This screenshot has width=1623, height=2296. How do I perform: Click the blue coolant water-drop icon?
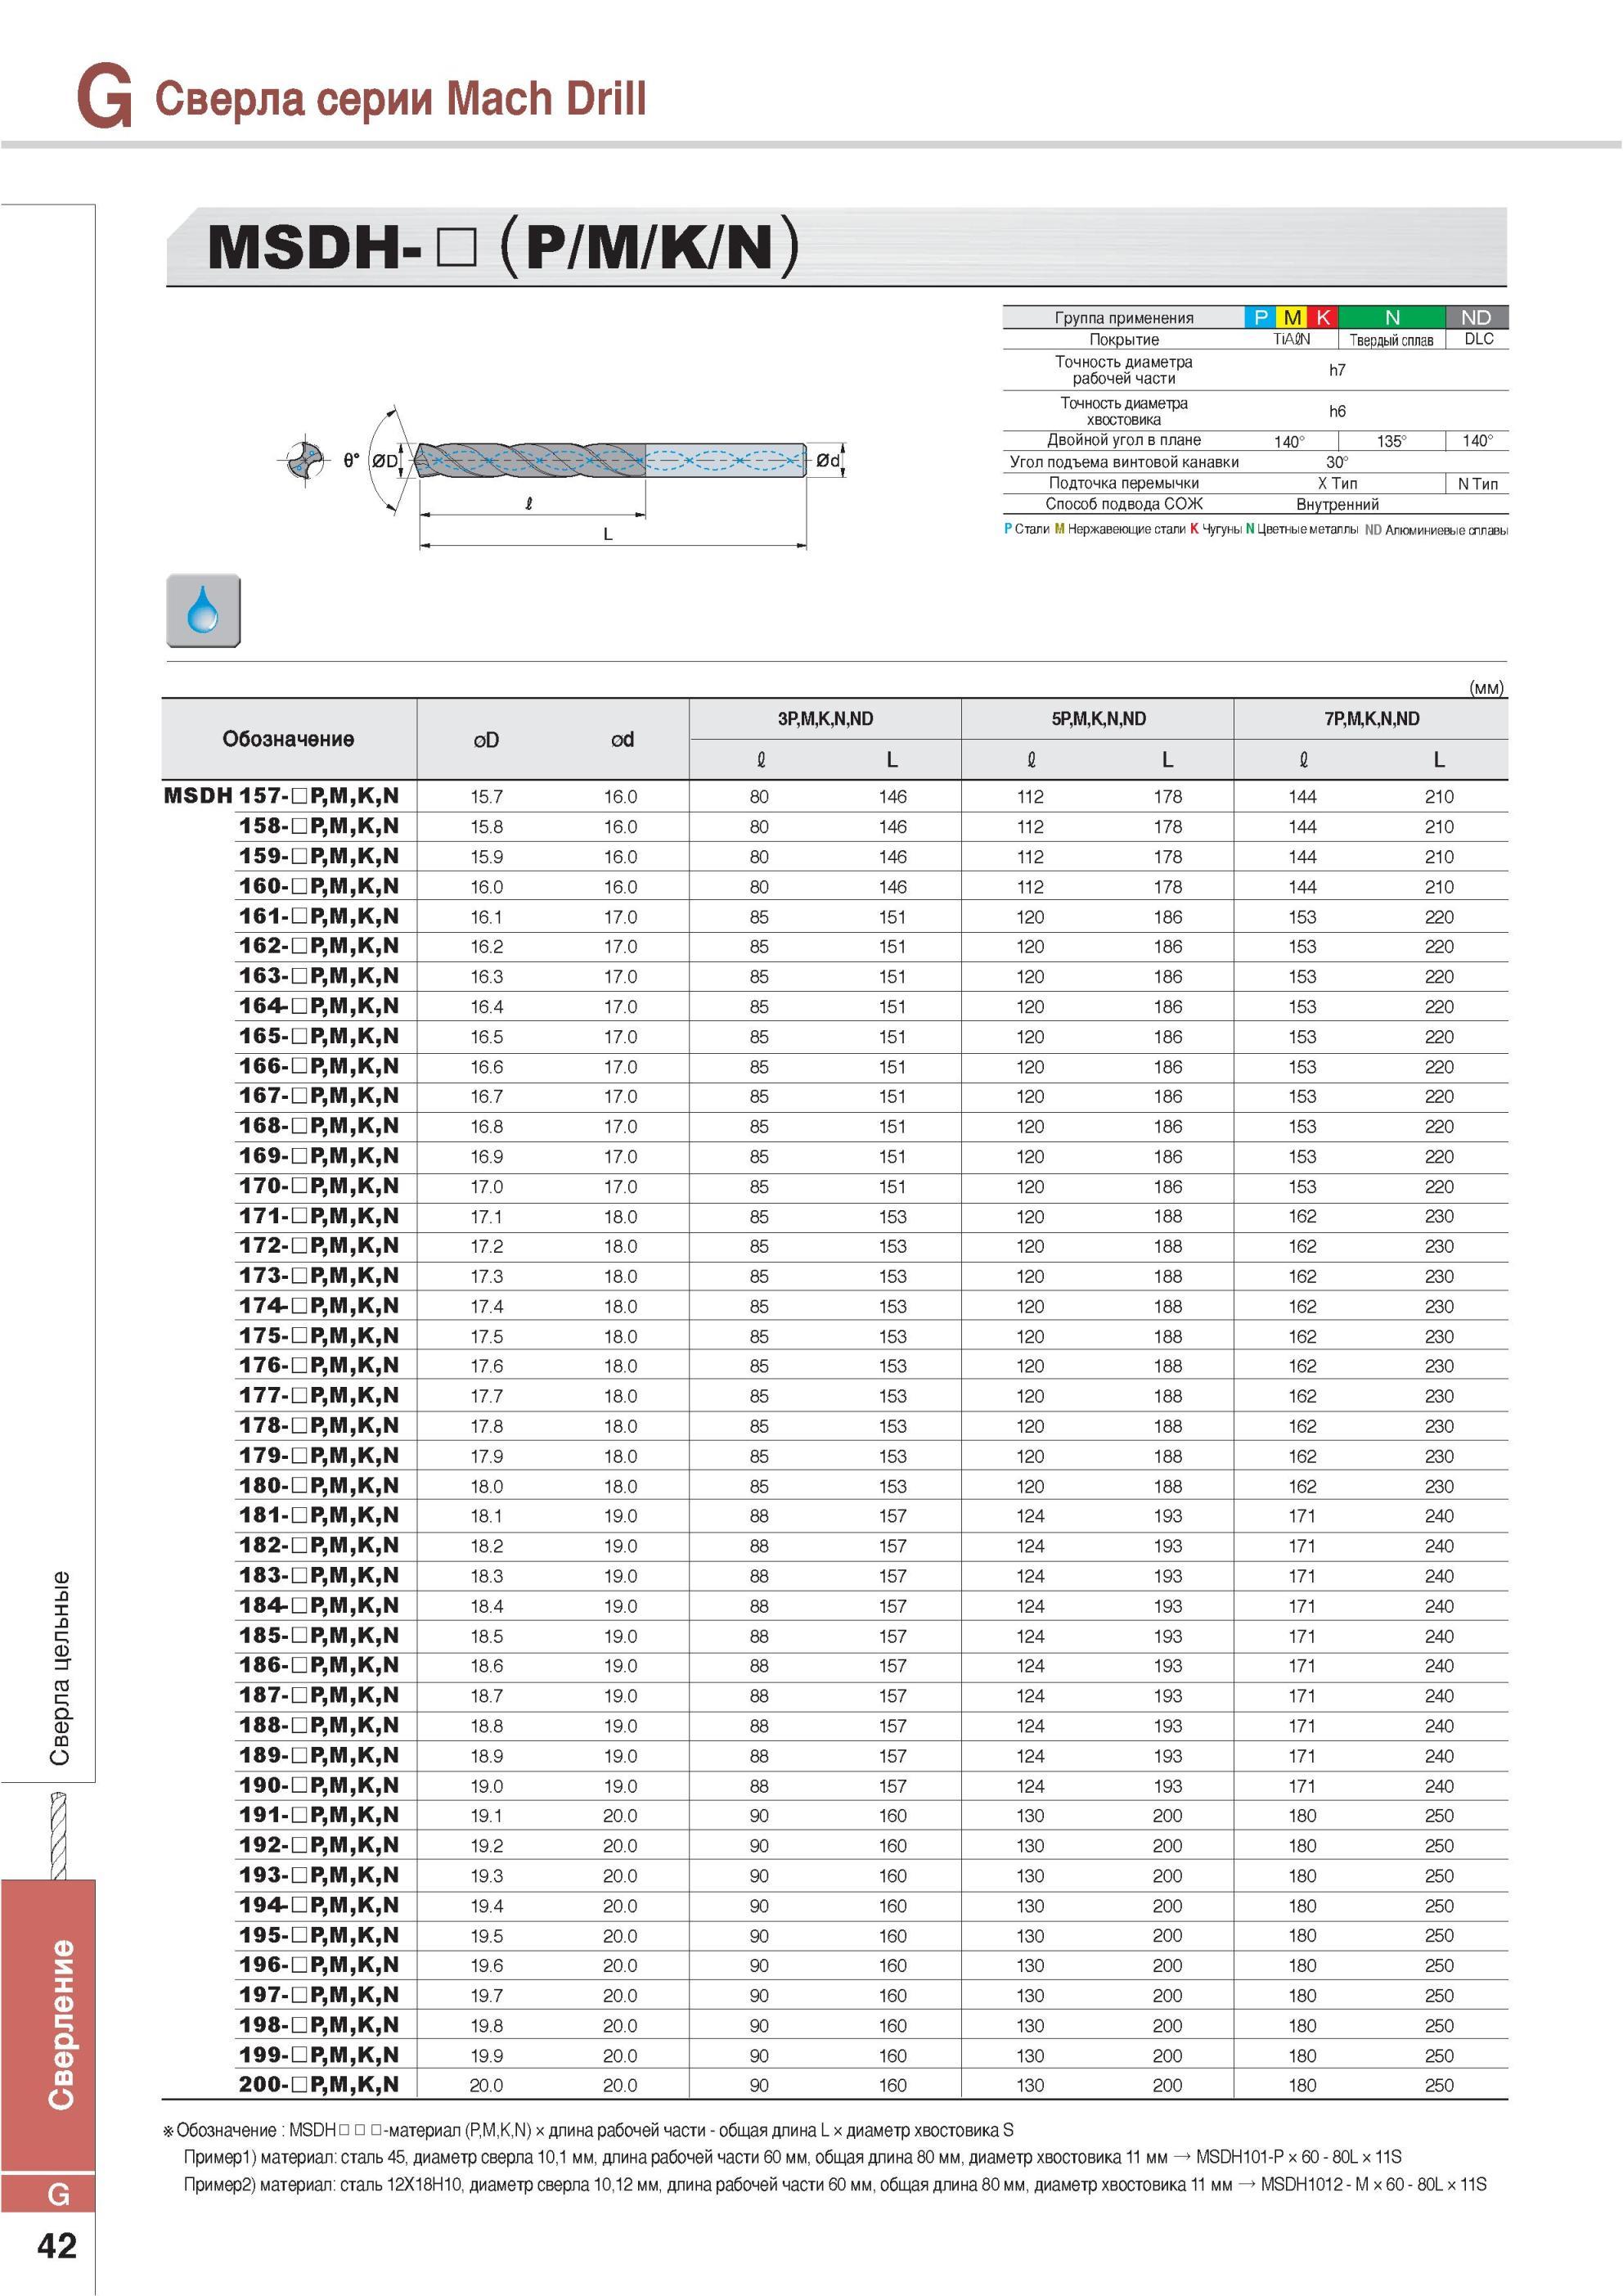tap(203, 610)
